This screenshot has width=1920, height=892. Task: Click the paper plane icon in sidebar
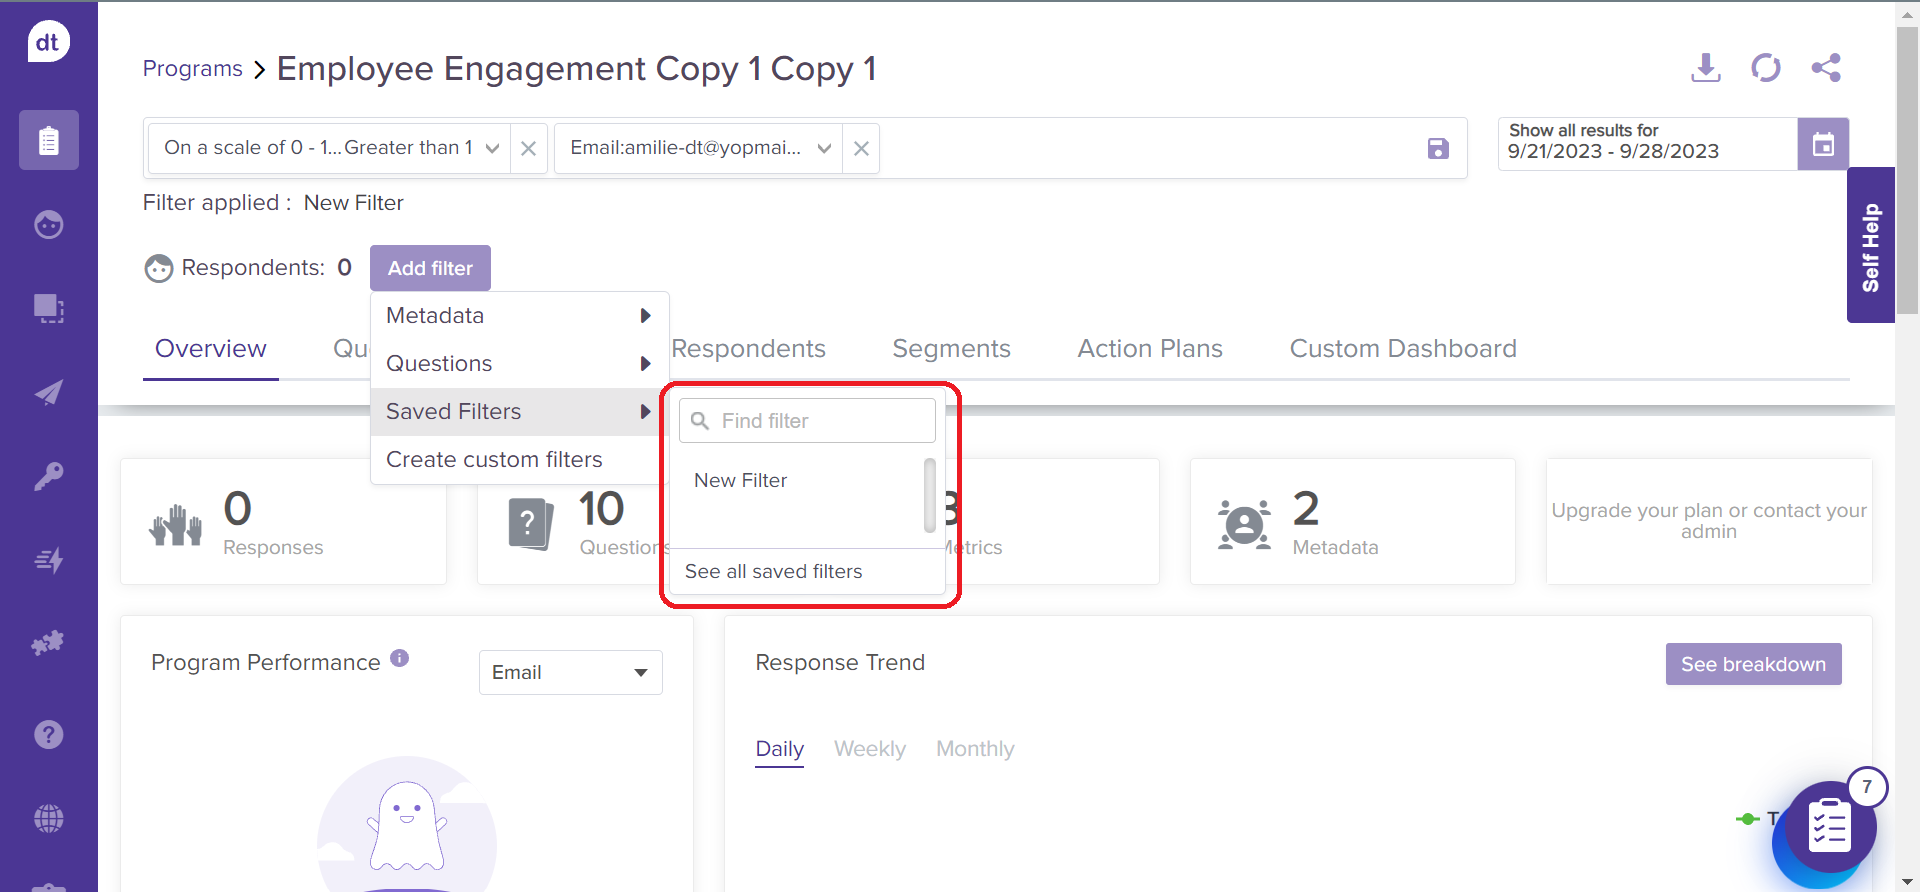pos(48,392)
